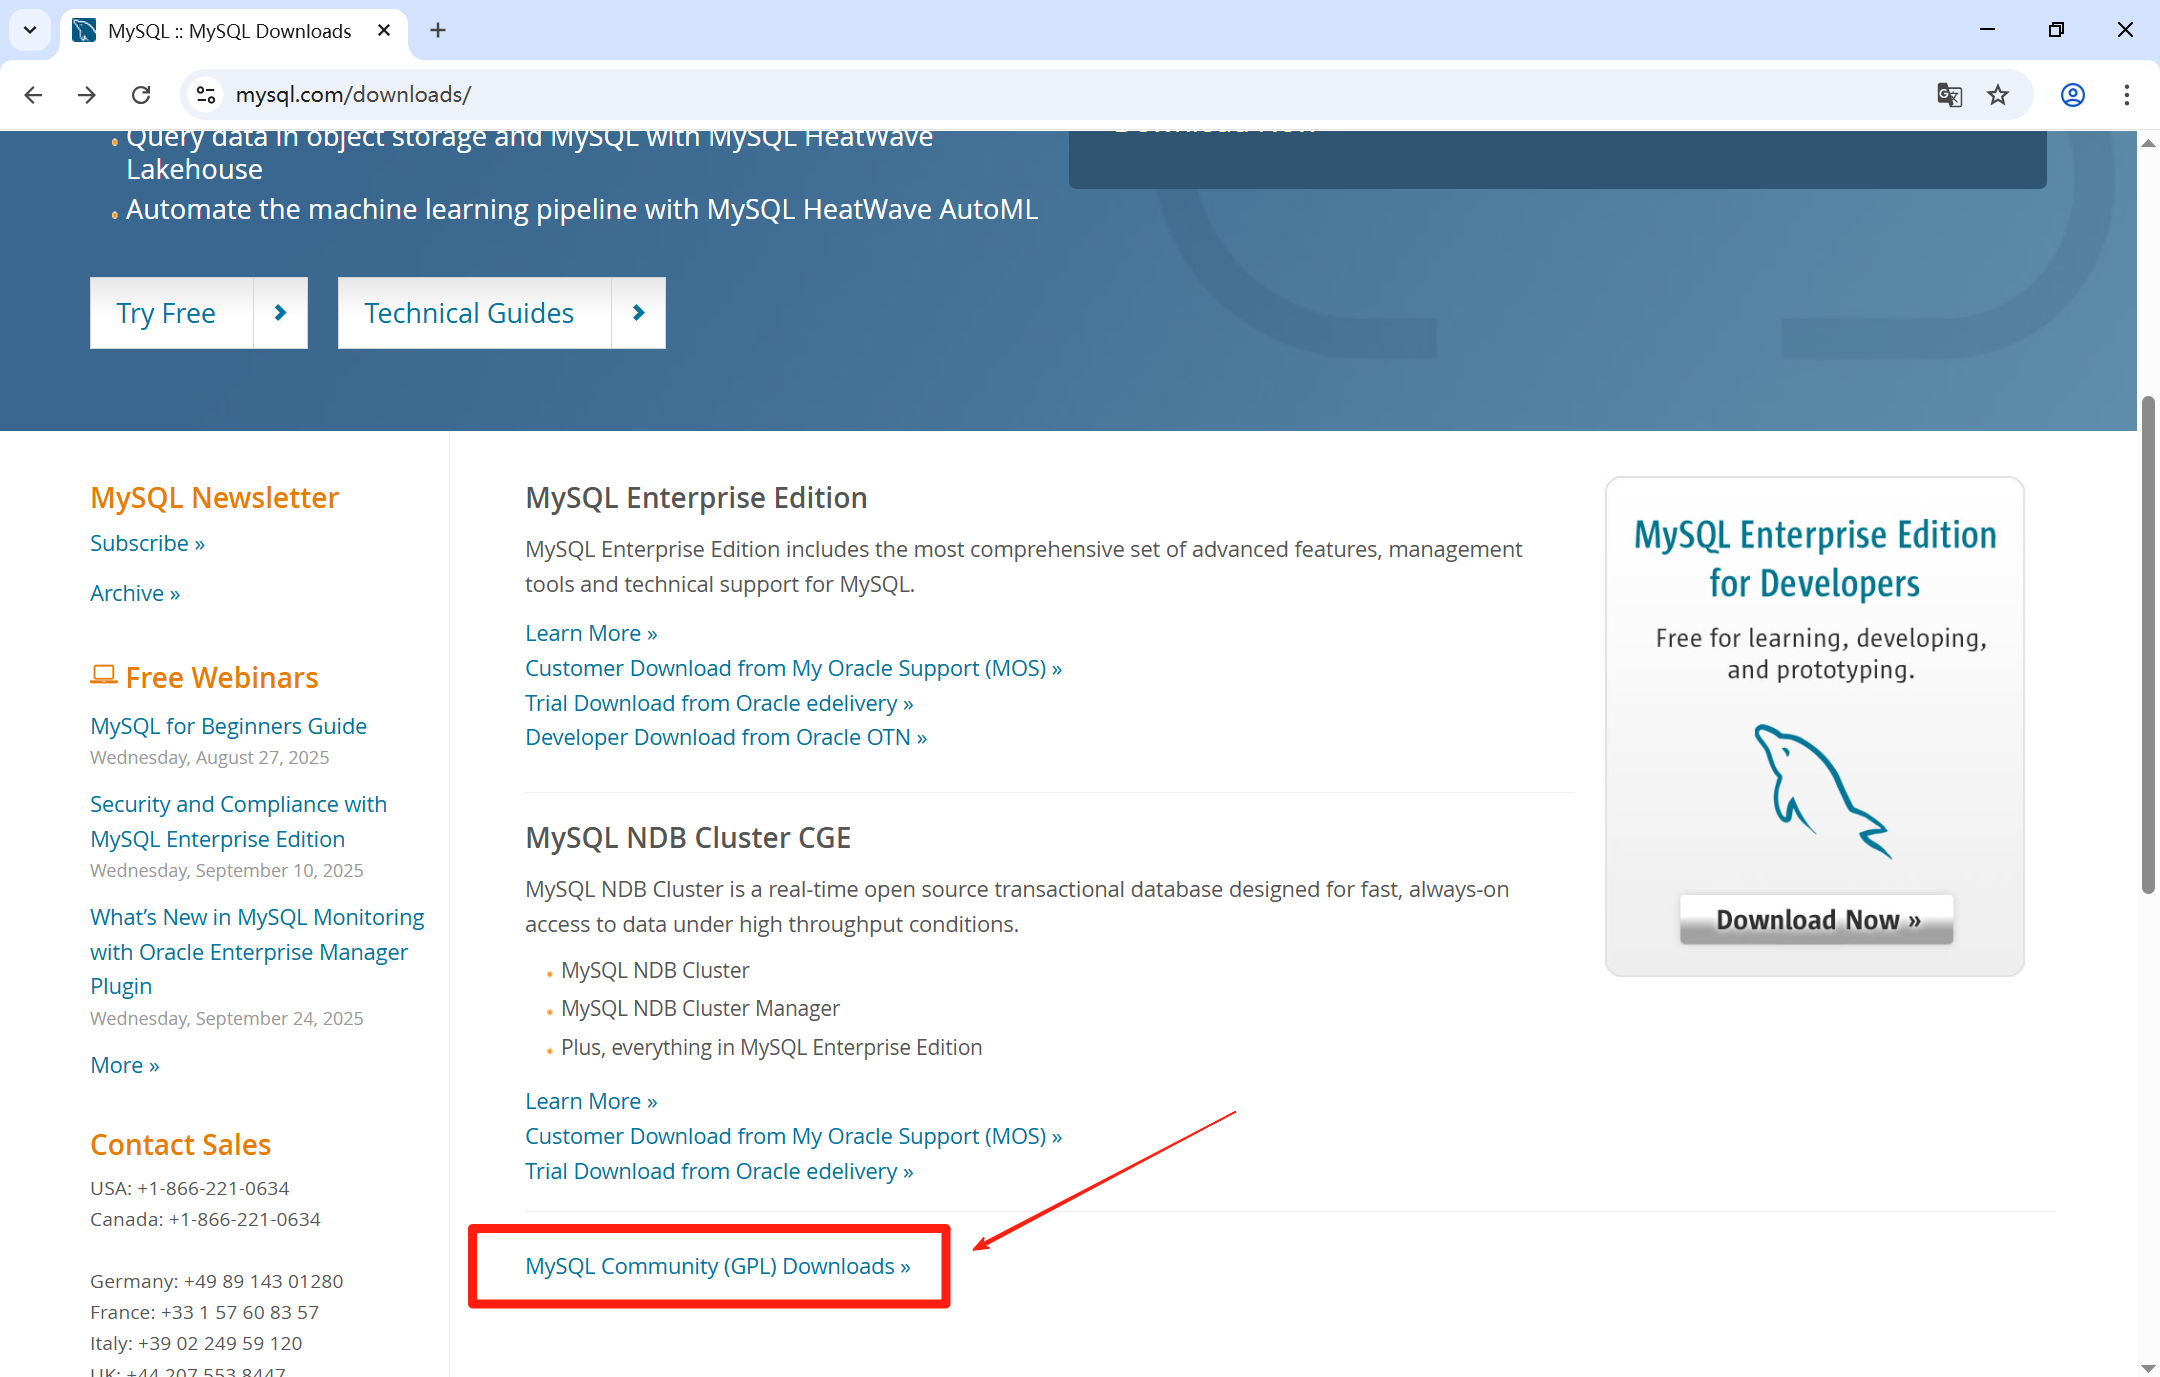Minimize the Chrome window
The image size is (2160, 1377).
click(1988, 30)
